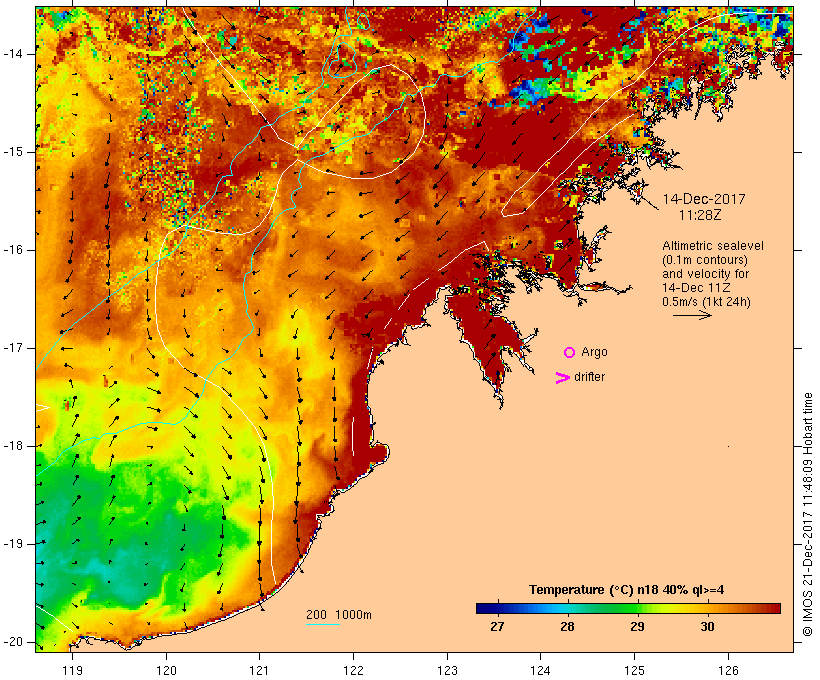Click the cyan 200m isobath legend line

323,625
